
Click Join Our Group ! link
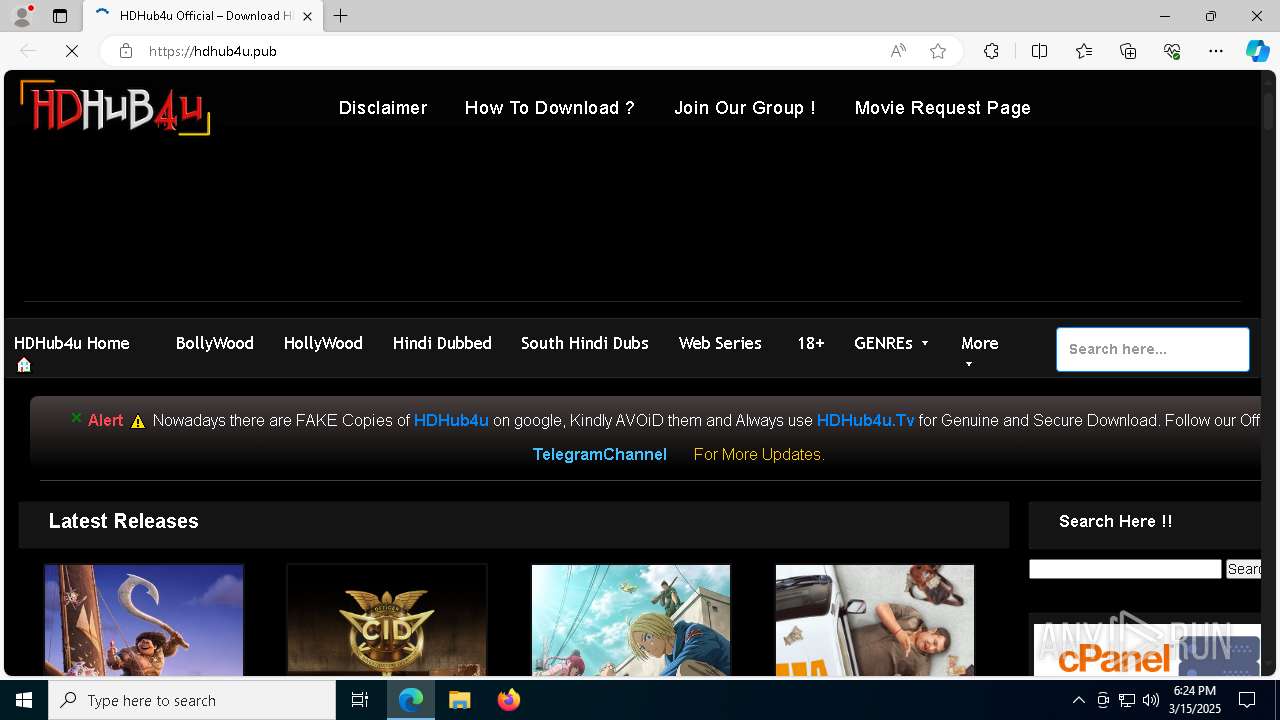745,108
